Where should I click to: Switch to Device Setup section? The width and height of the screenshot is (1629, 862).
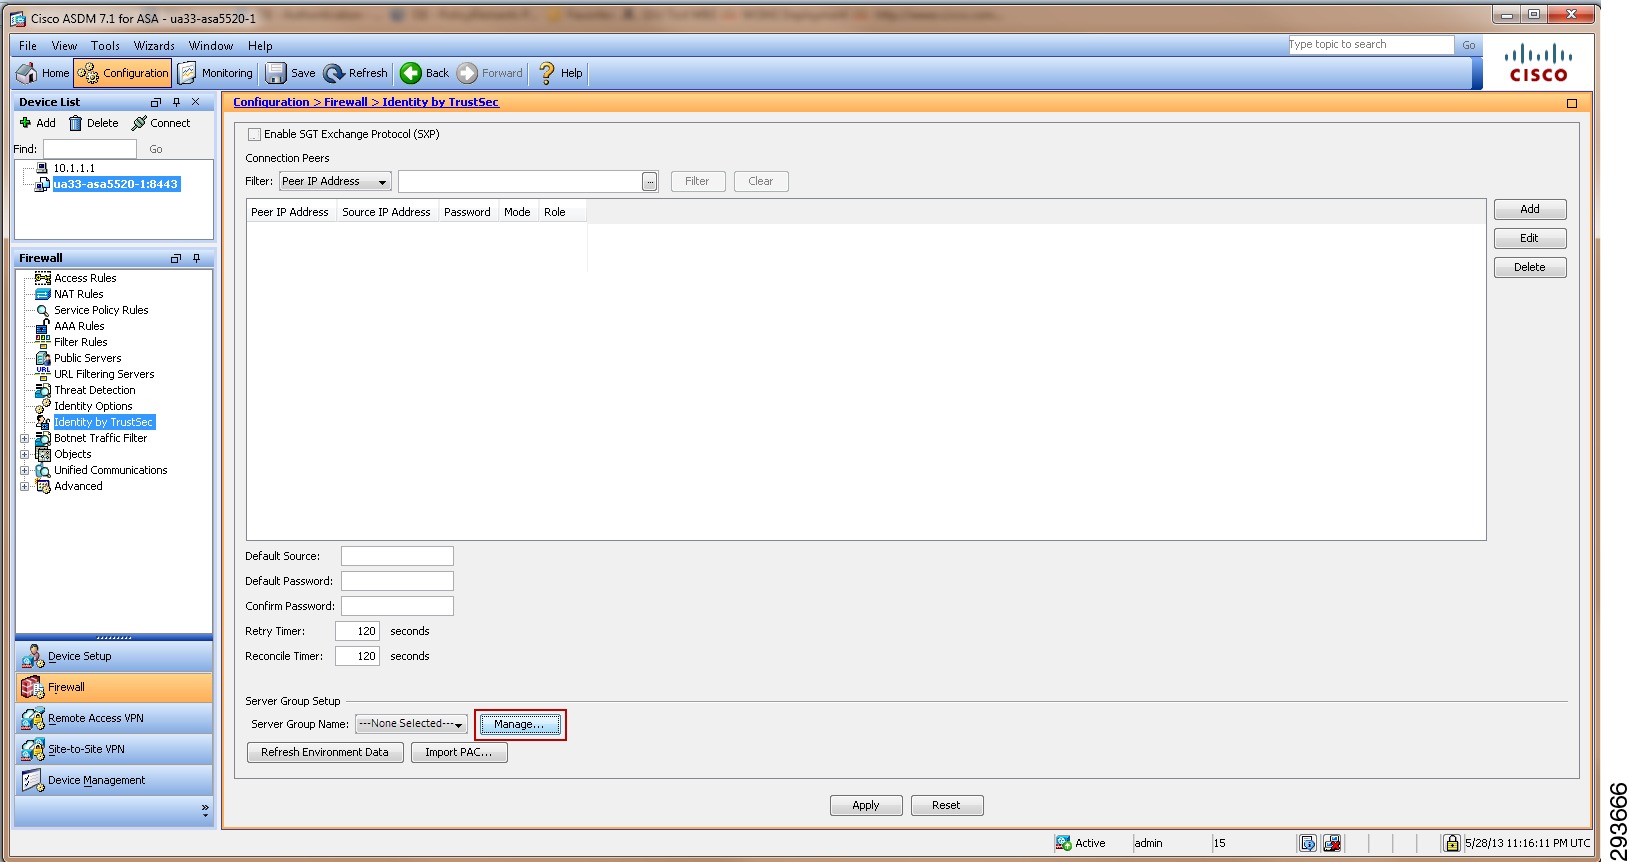pos(114,656)
